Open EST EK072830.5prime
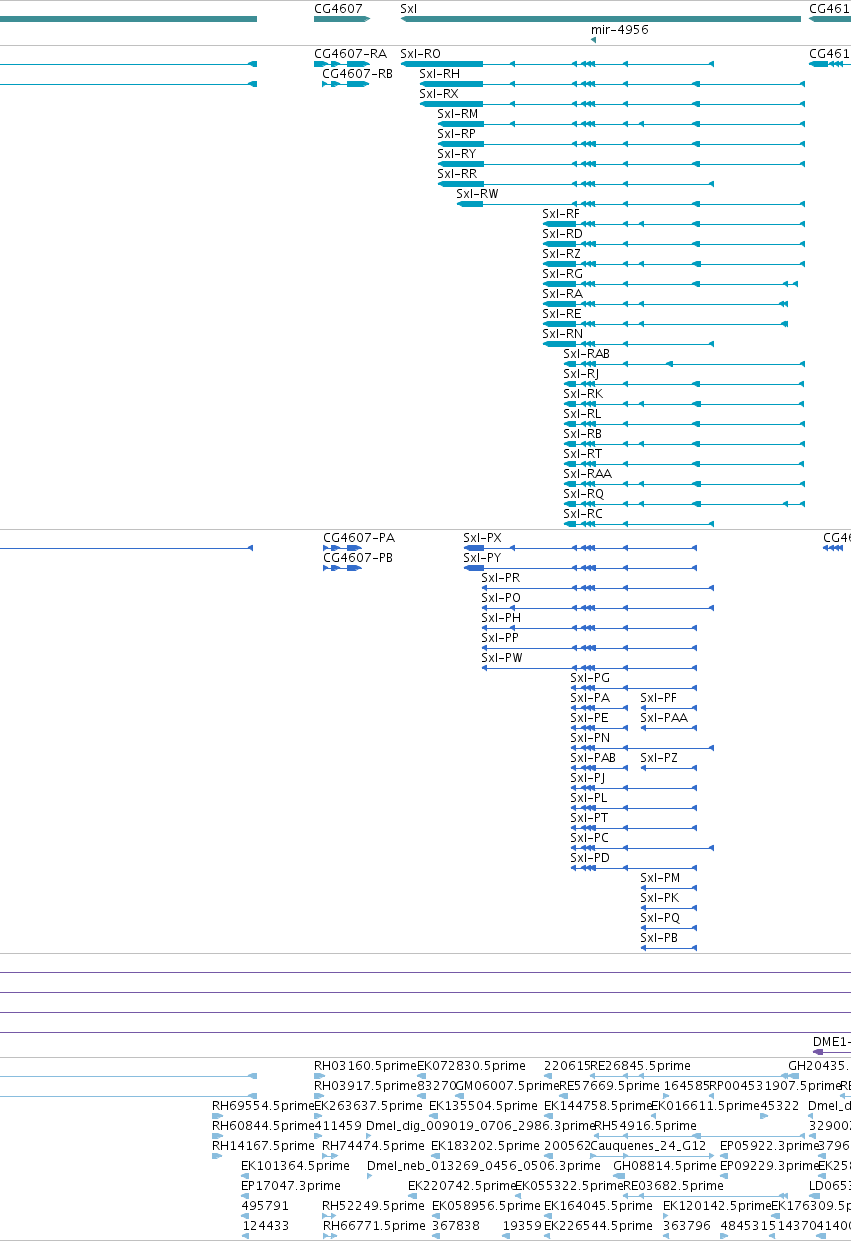 tap(471, 1066)
